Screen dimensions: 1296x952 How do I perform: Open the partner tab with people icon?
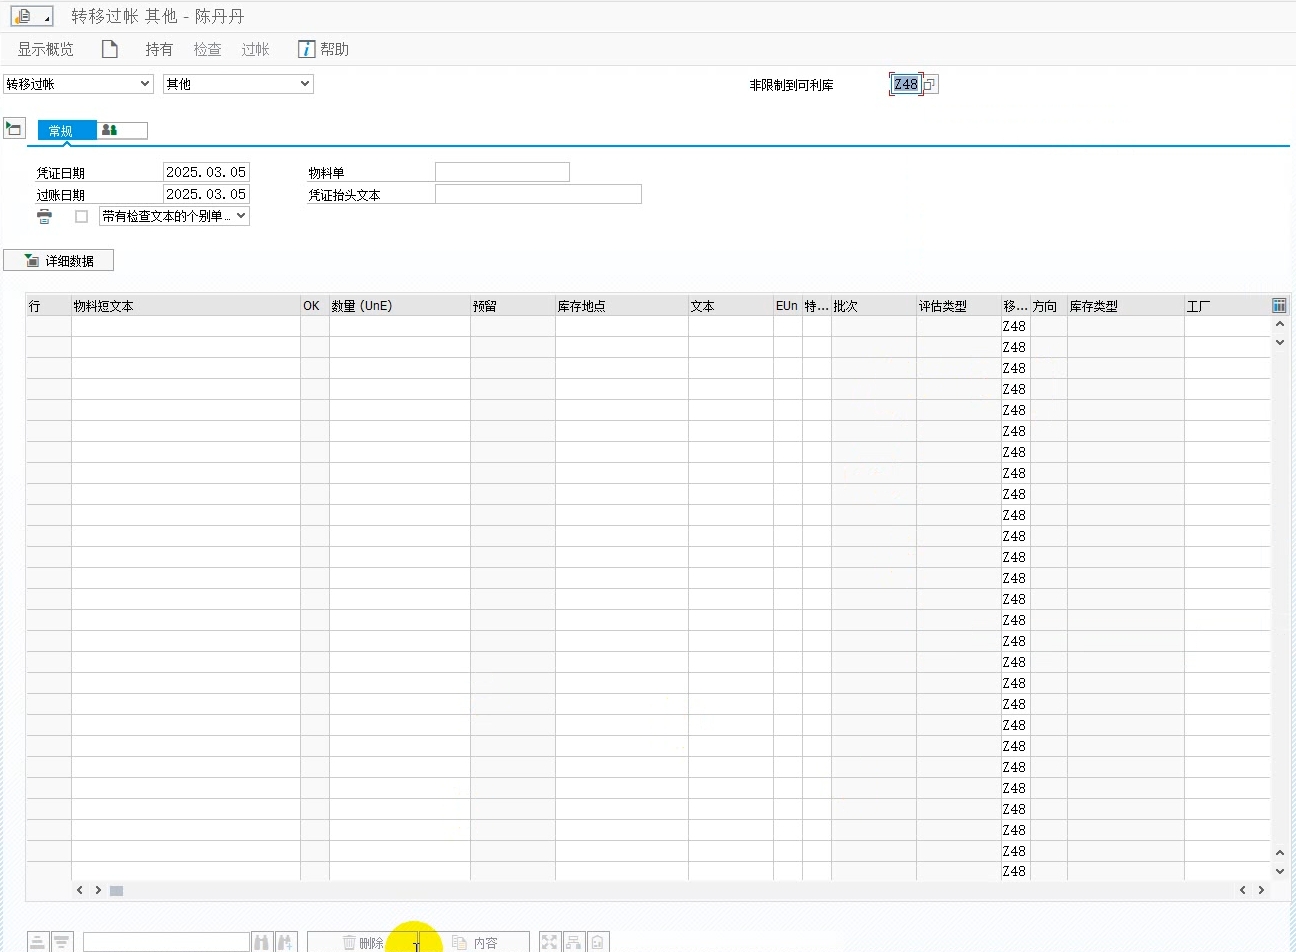[122, 130]
